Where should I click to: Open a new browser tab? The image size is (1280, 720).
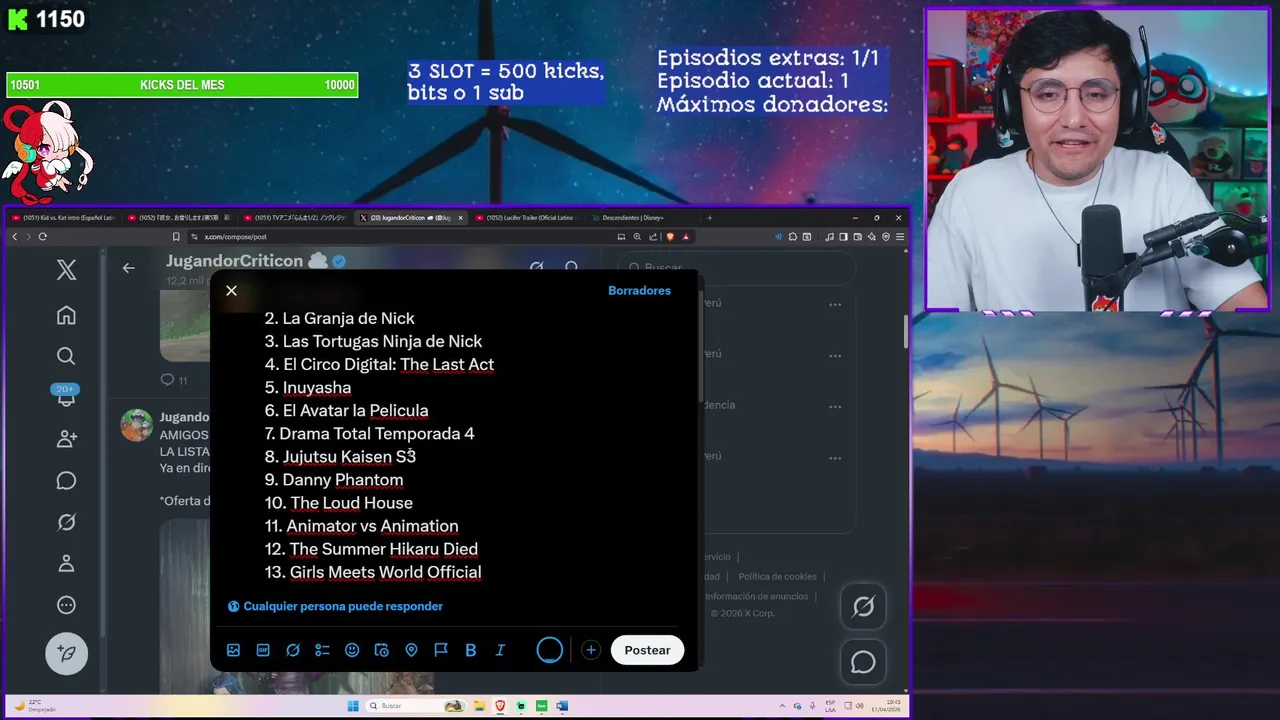tap(710, 217)
